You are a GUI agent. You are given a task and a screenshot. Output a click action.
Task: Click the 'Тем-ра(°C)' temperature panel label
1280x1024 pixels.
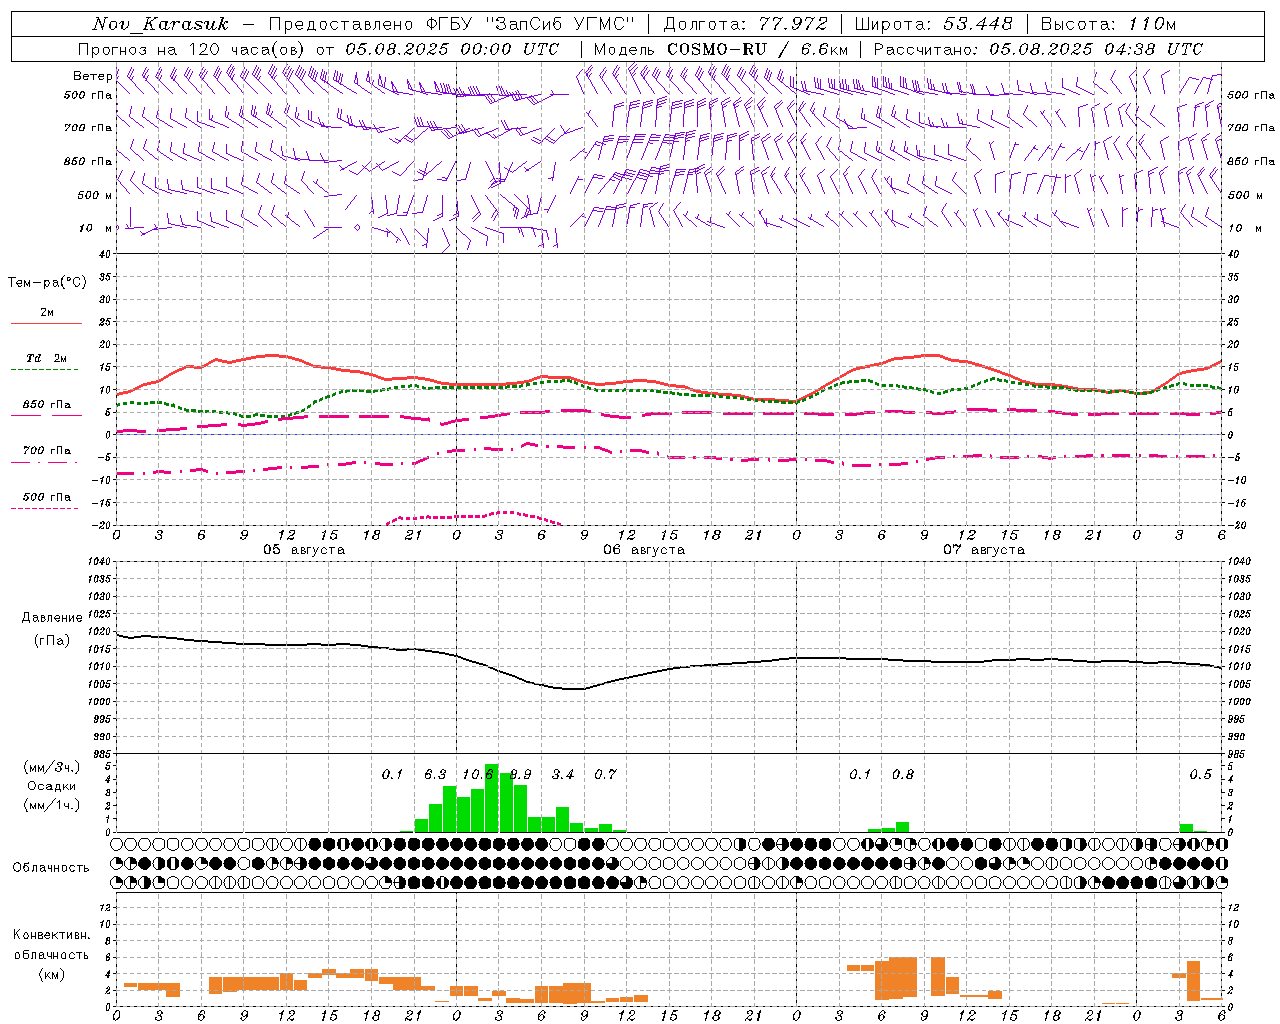click(x=47, y=283)
